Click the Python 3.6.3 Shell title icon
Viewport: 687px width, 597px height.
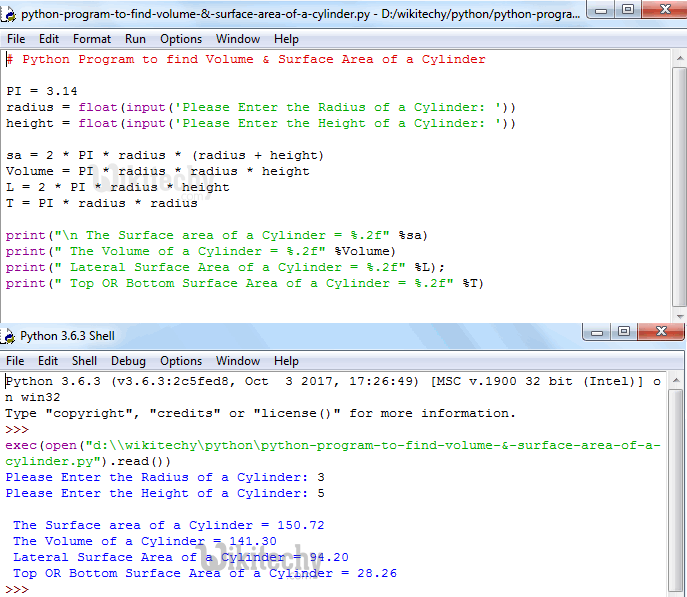click(10, 336)
